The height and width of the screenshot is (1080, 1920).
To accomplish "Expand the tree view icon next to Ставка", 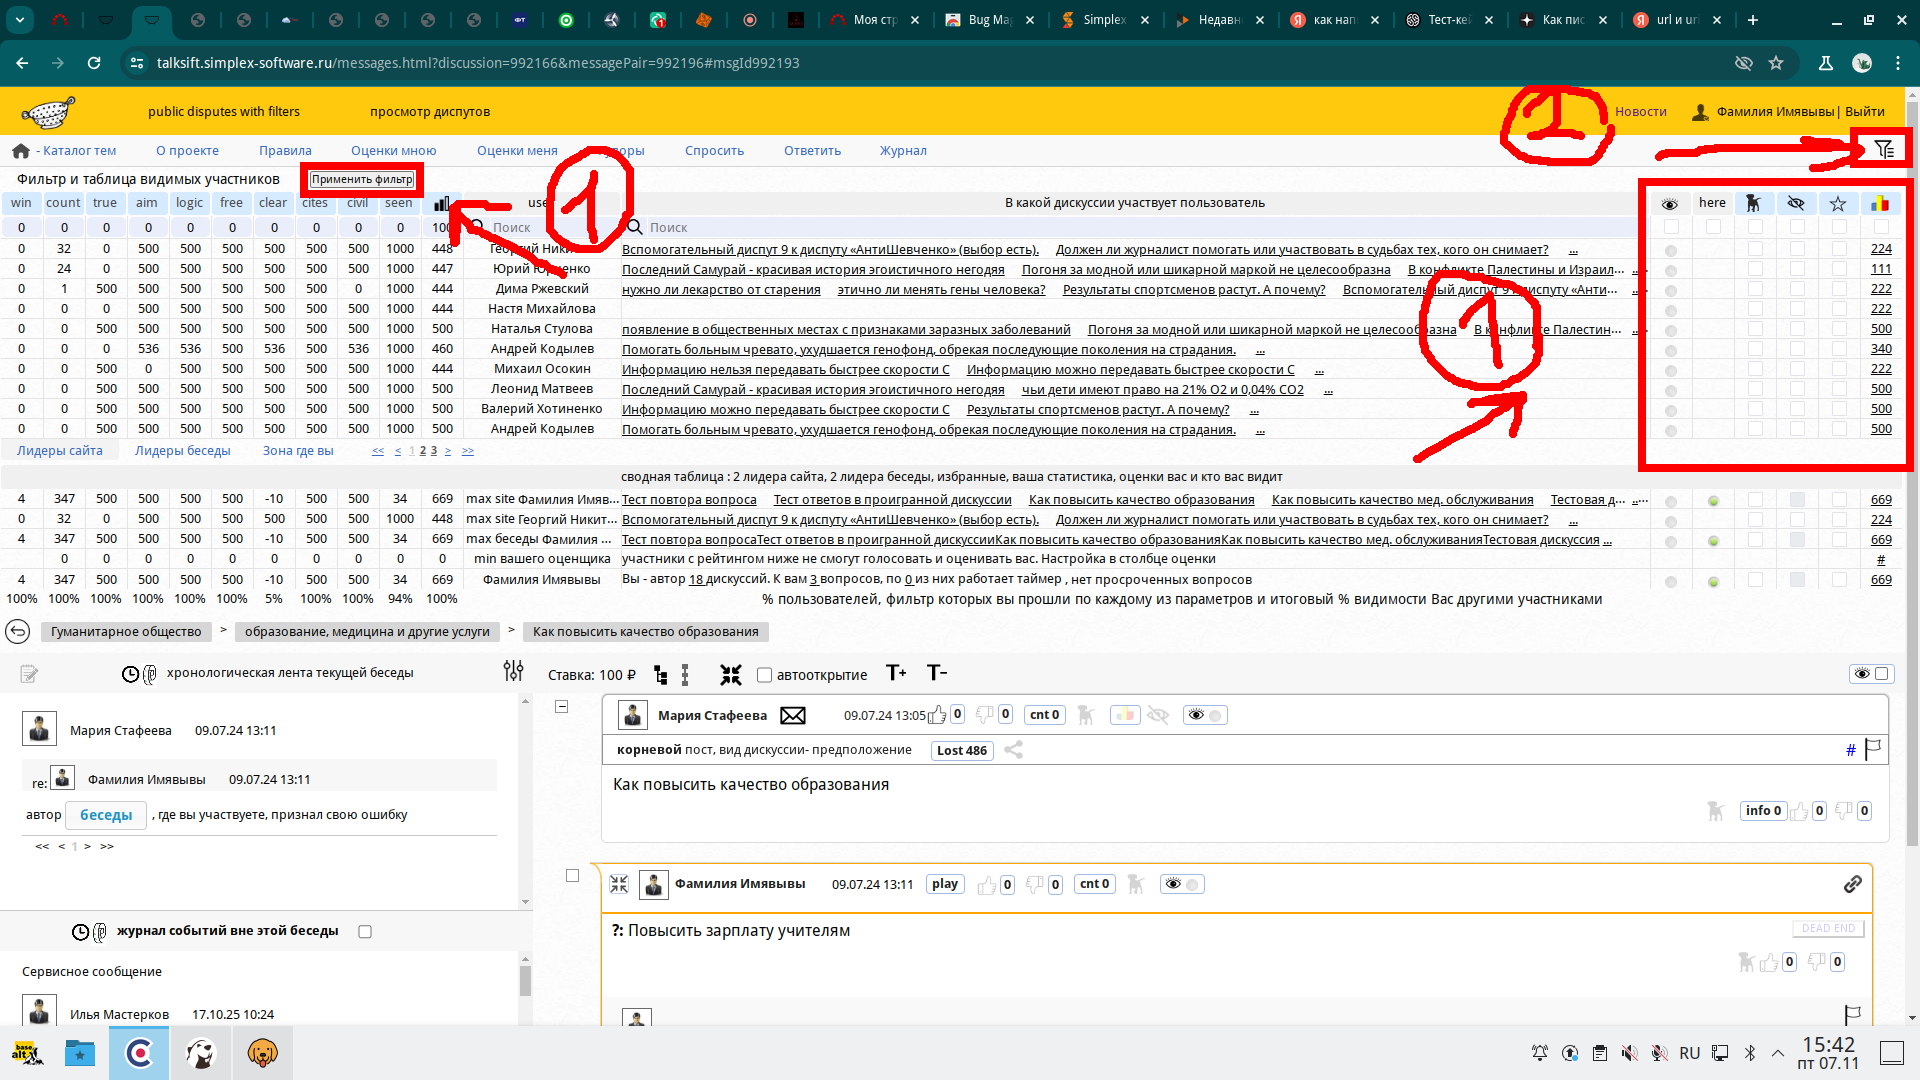I will [x=660, y=675].
